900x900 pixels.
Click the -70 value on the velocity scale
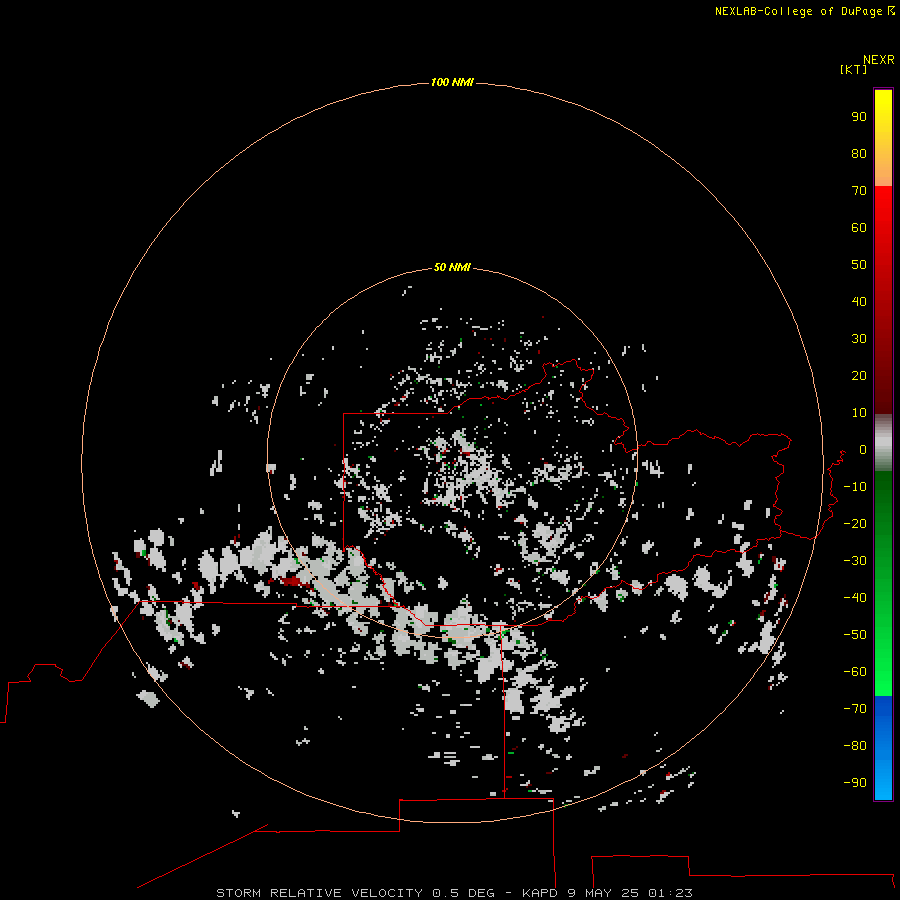855,709
